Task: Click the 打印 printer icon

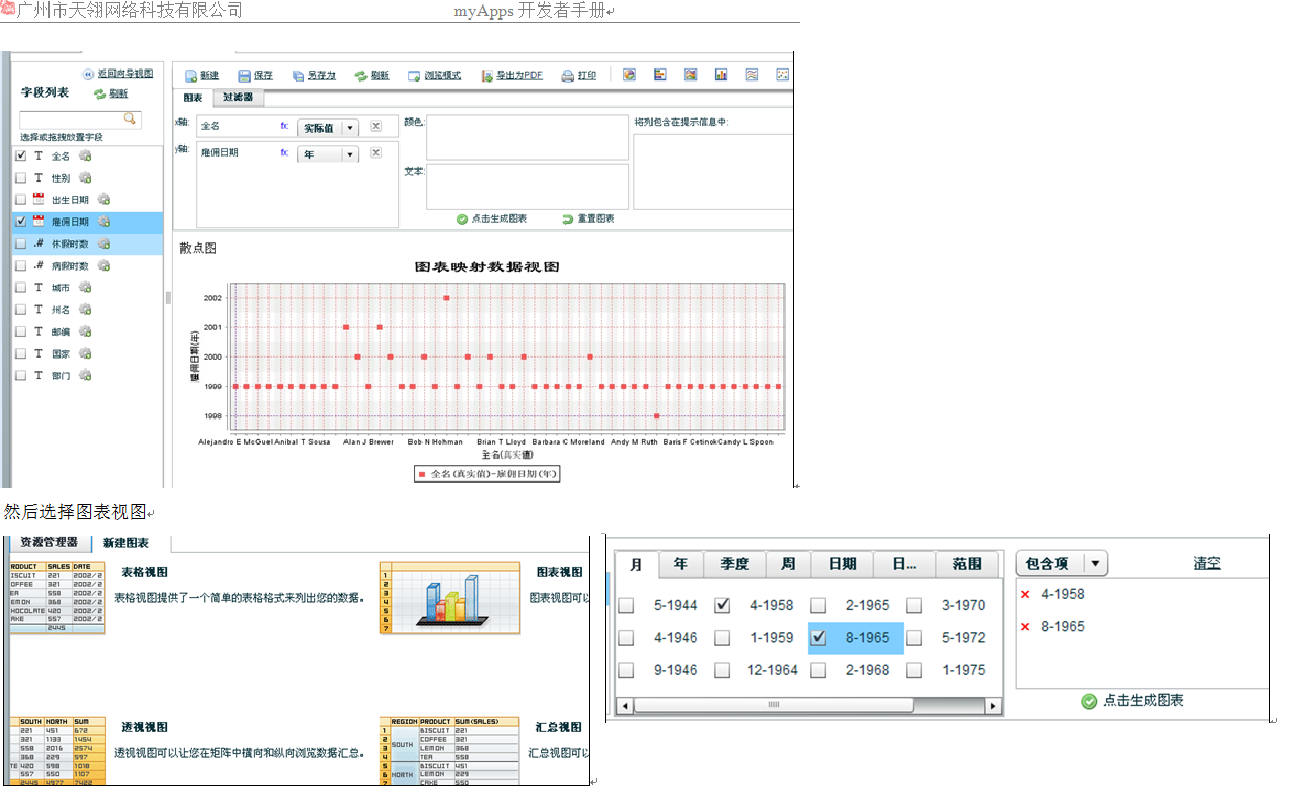Action: click(567, 76)
